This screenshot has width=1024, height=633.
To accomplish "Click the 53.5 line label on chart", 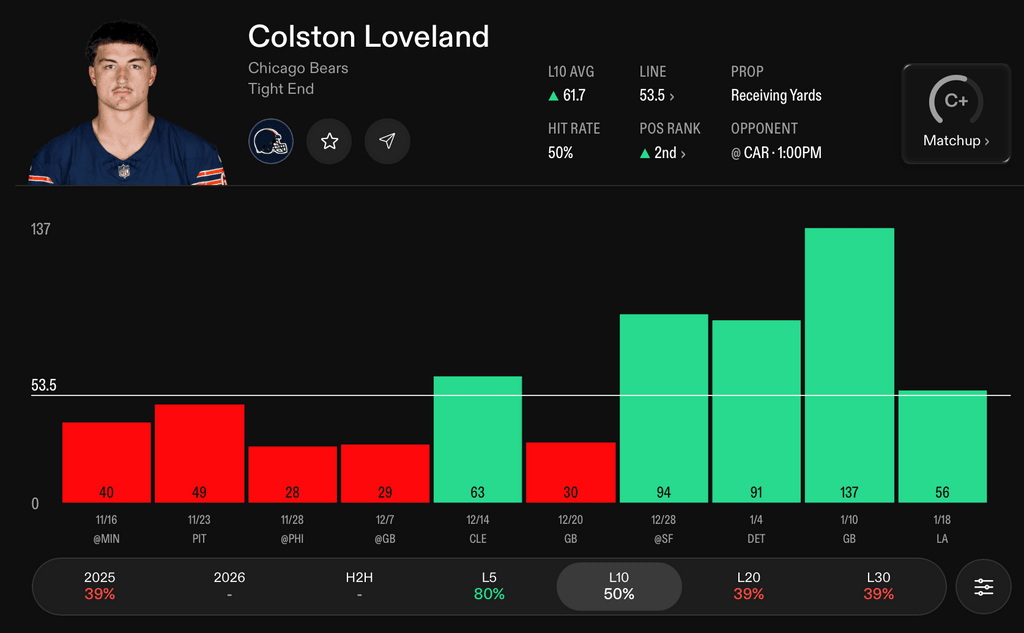I will point(44,385).
